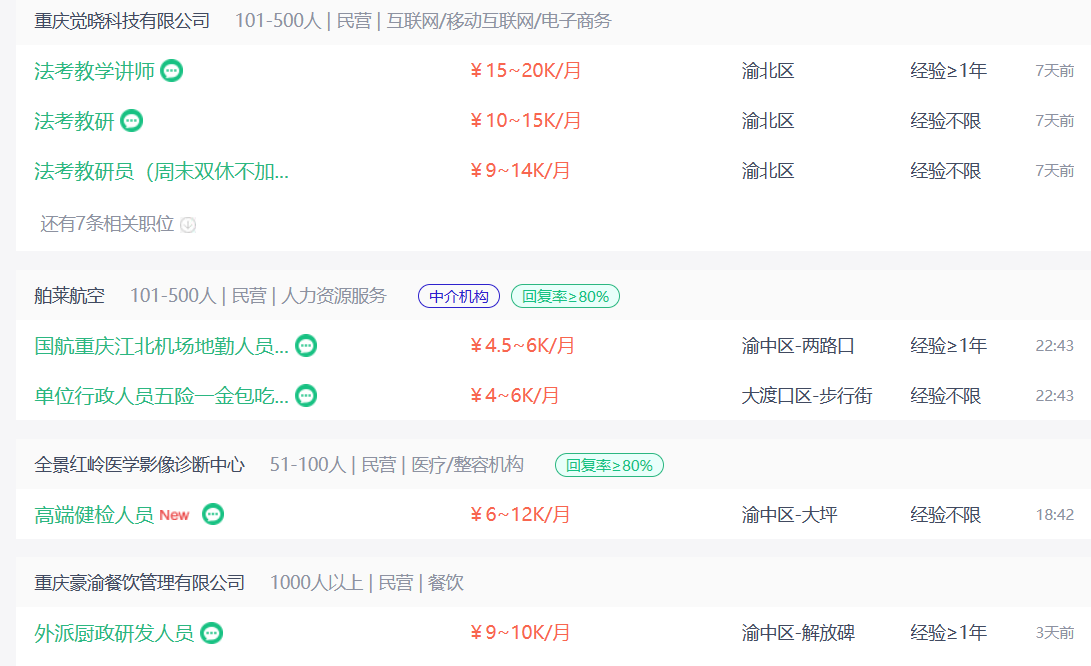The height and width of the screenshot is (666, 1091).
Task: Open company 全景红岭医学影像诊断中心
Action: tap(139, 464)
